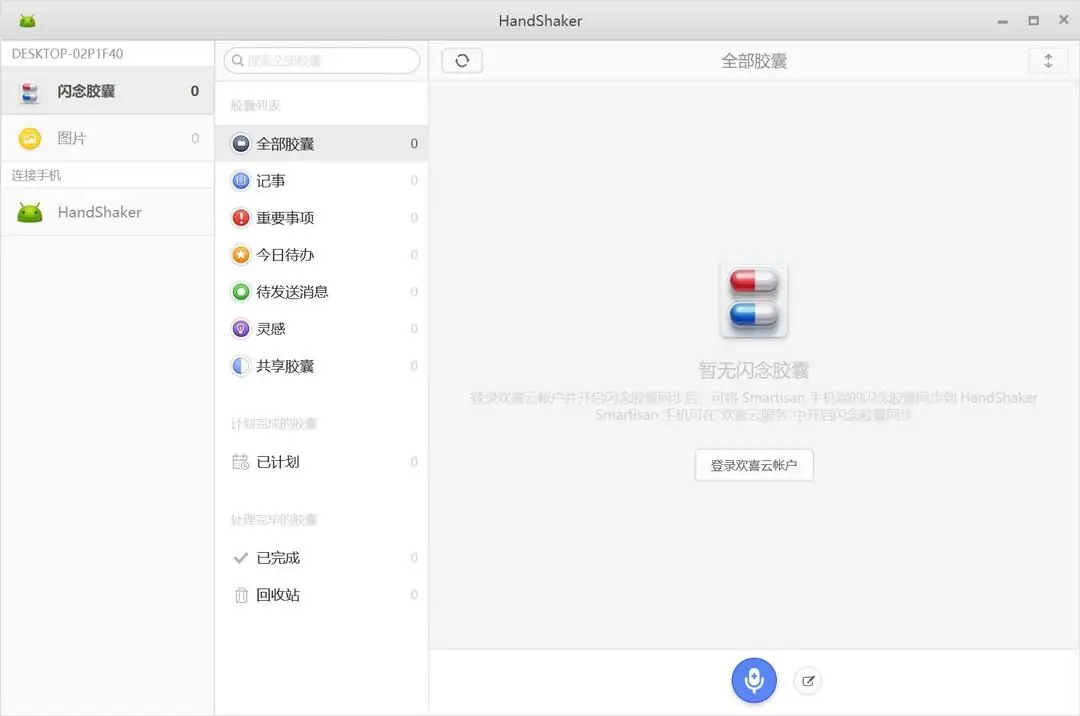This screenshot has width=1080, height=716.
Task: Click the blue microphone to record voice capsule
Action: tap(753, 680)
